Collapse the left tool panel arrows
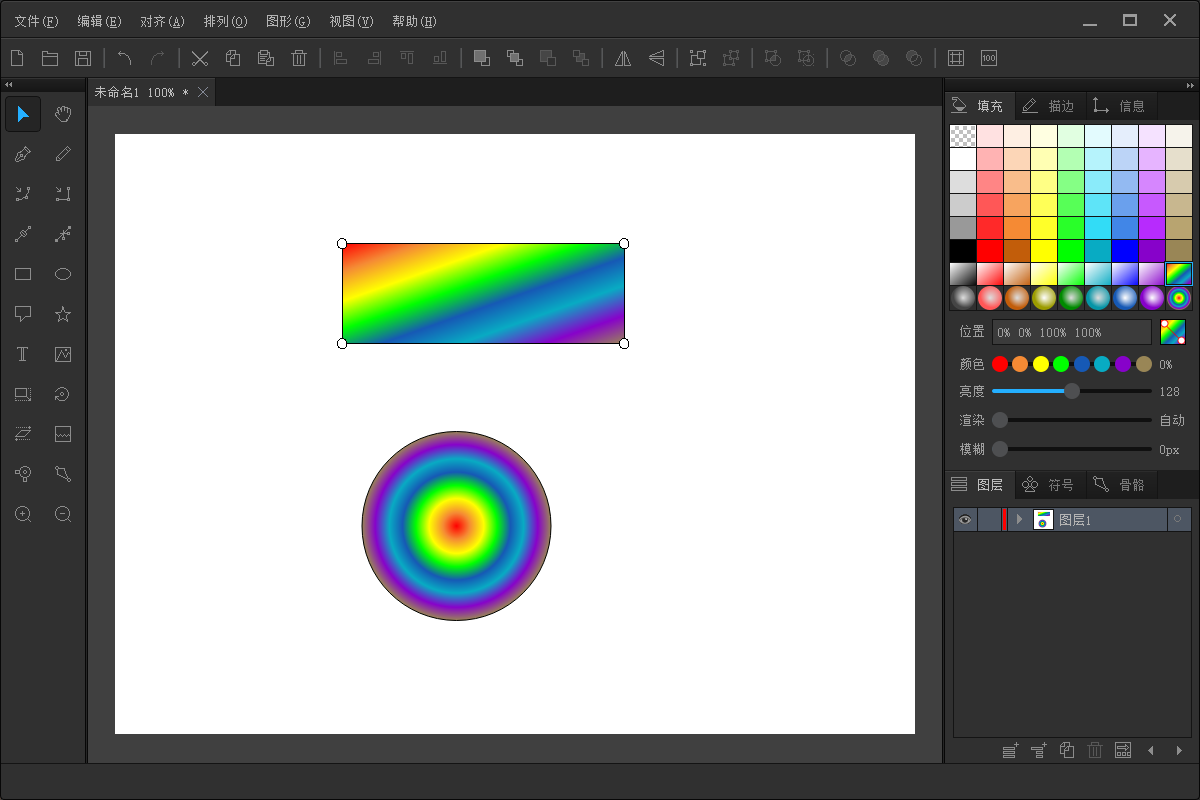 [8, 84]
